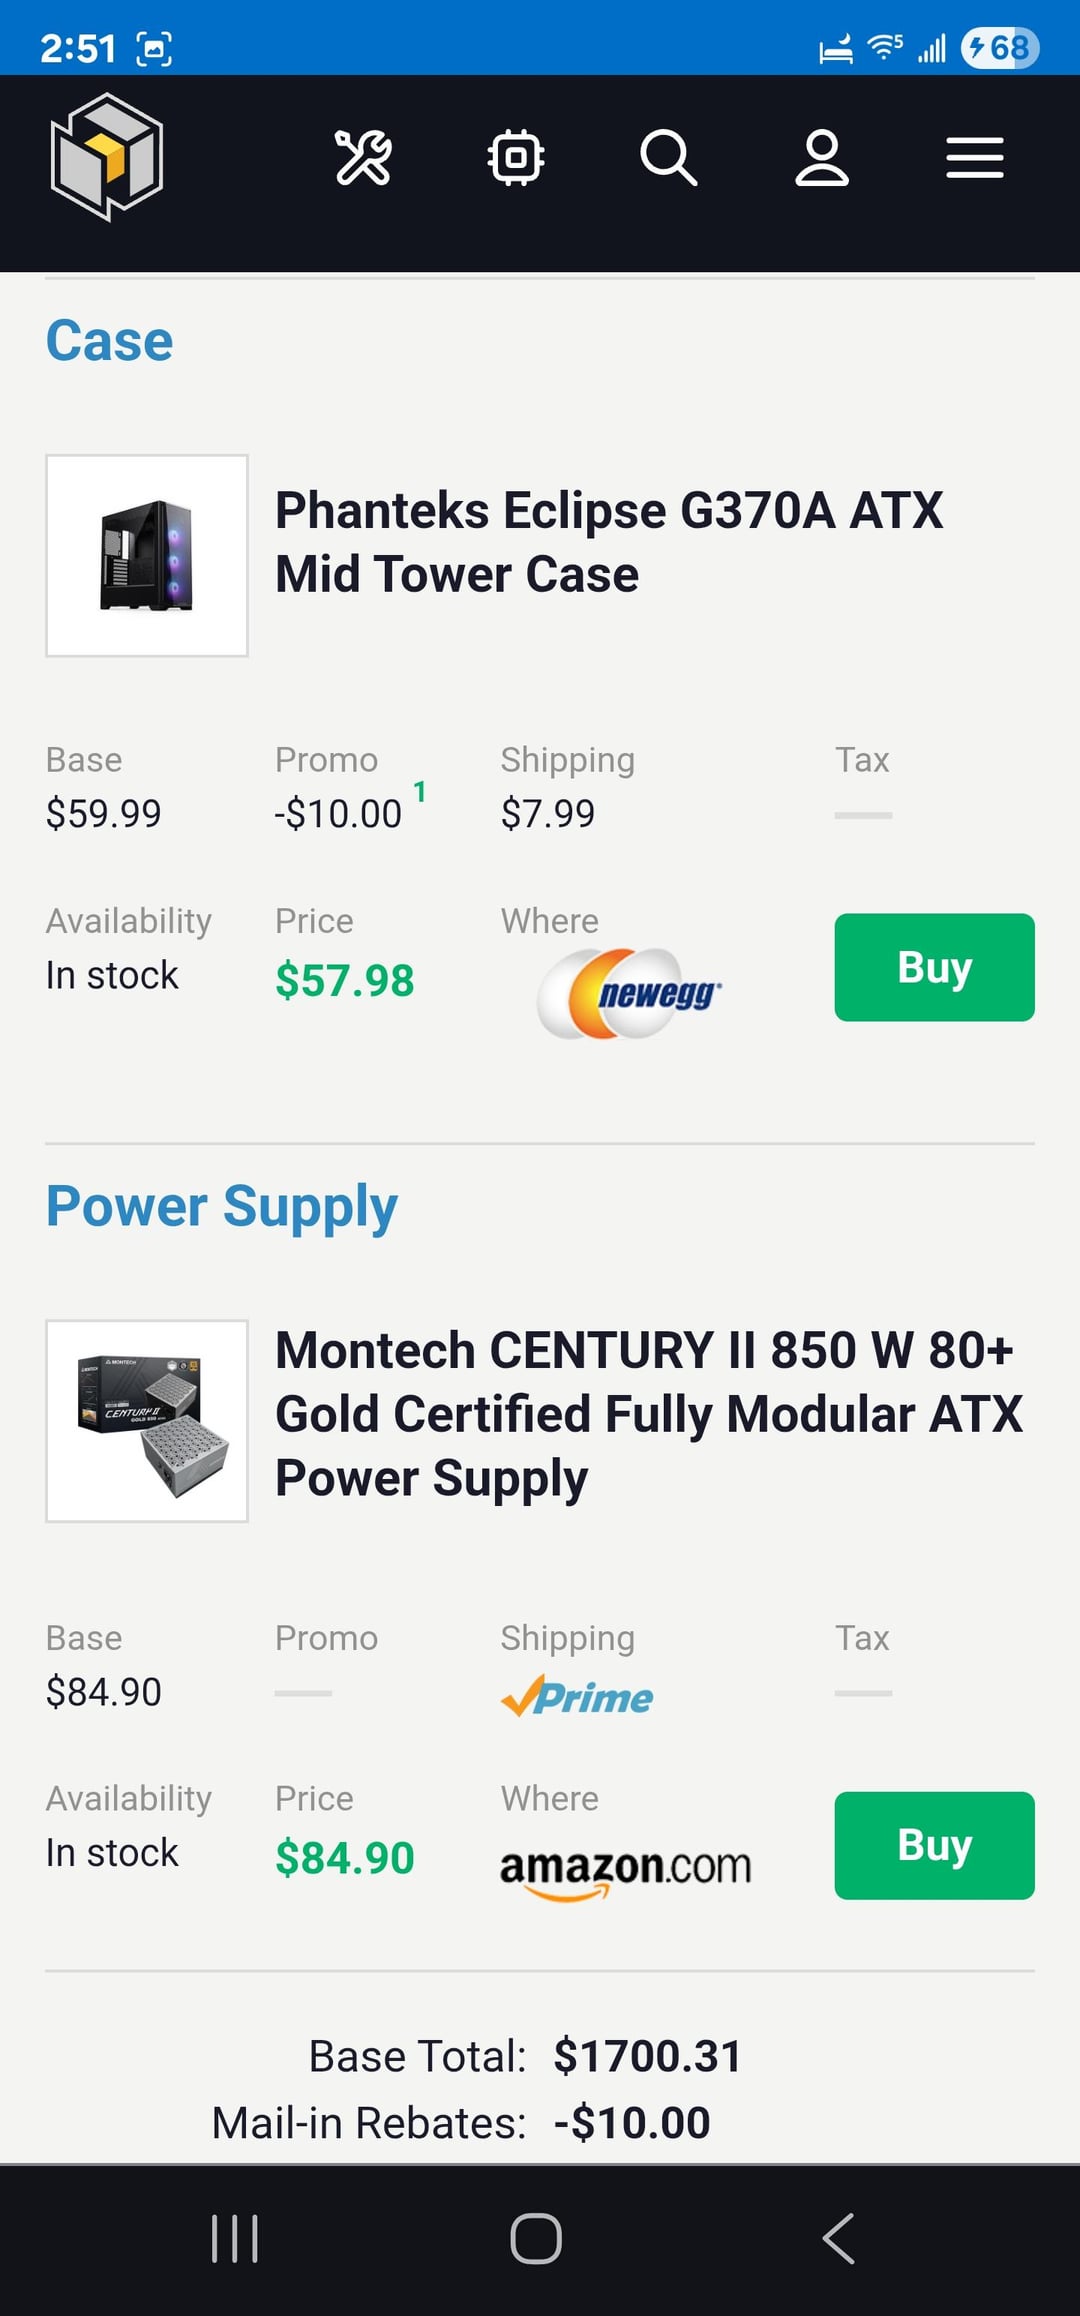This screenshot has height=2316, width=1080.
Task: Buy the Montech power supply
Action: click(934, 1845)
